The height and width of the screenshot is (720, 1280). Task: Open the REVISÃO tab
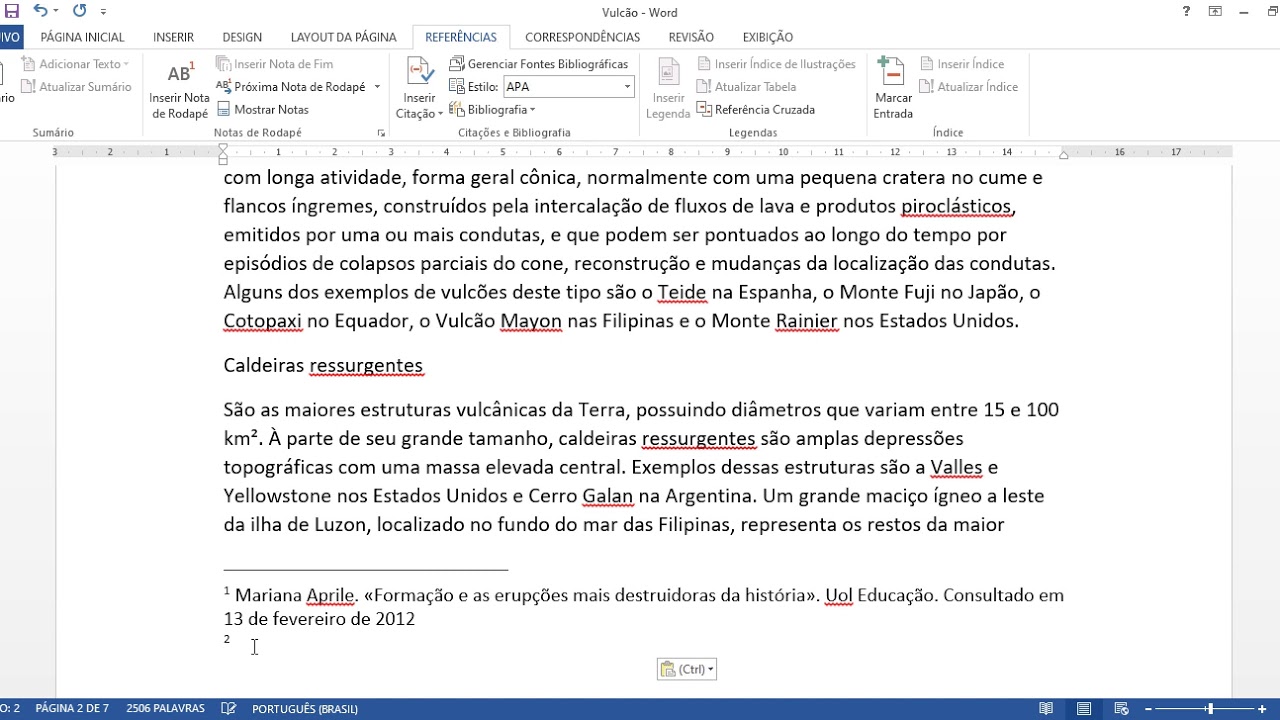pos(691,37)
